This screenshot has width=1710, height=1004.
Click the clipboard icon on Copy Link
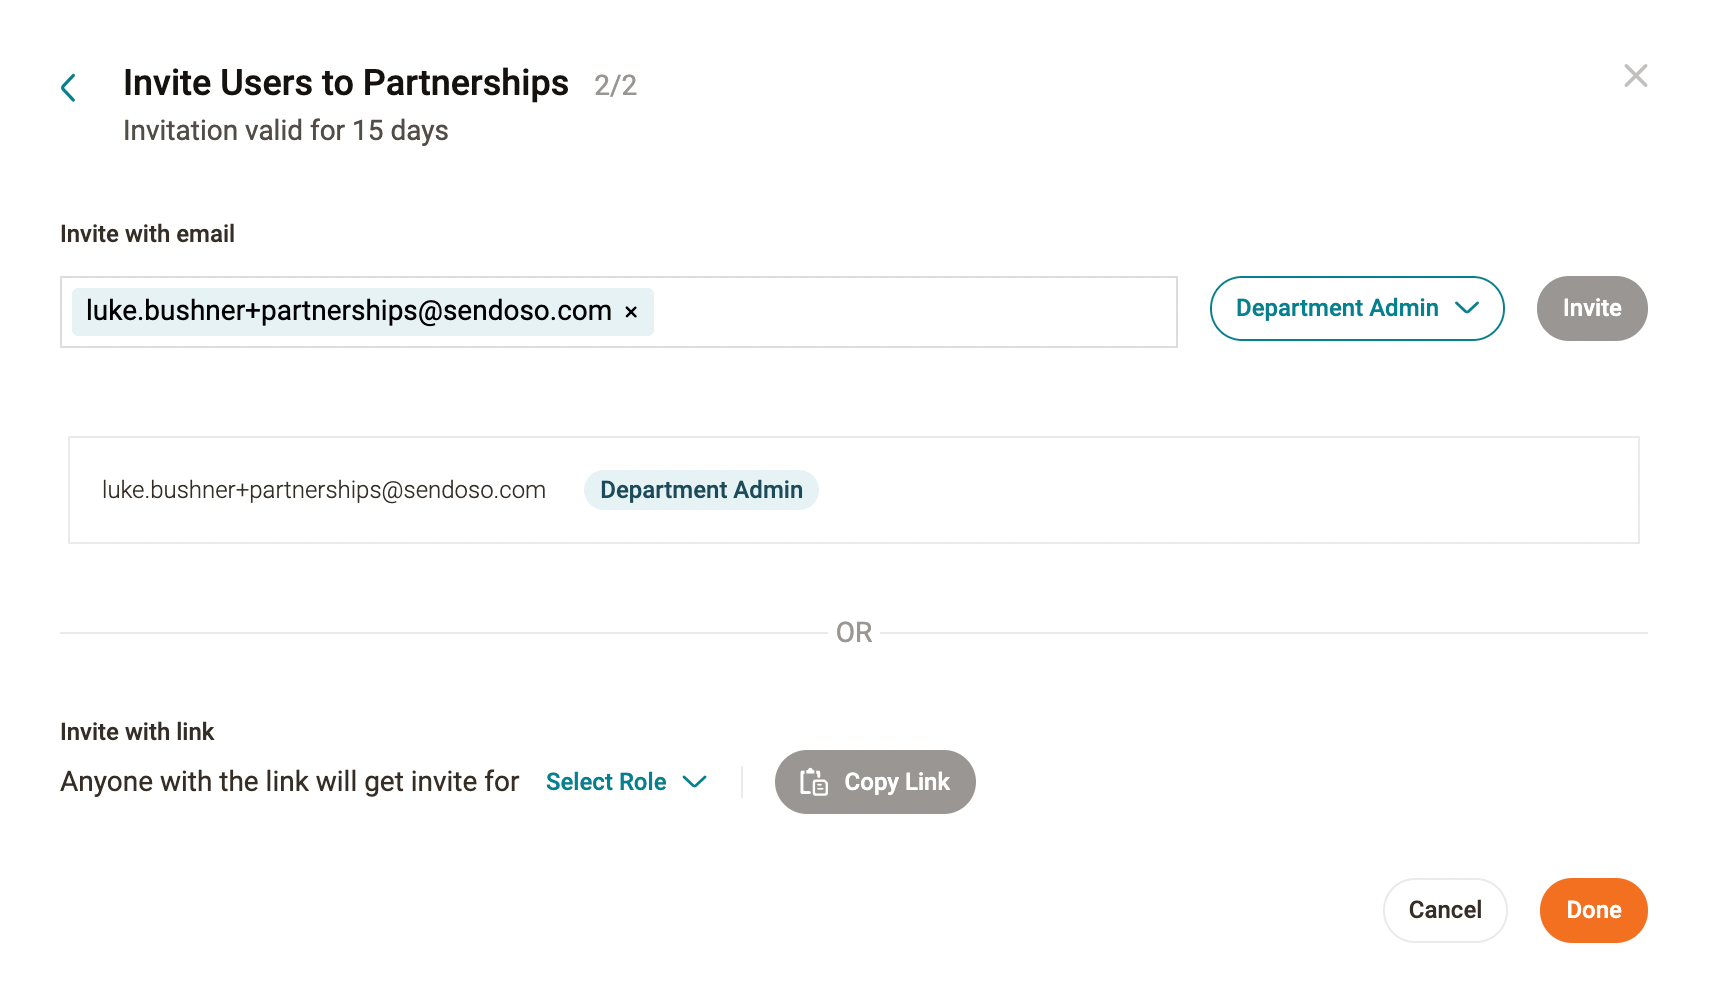814,782
